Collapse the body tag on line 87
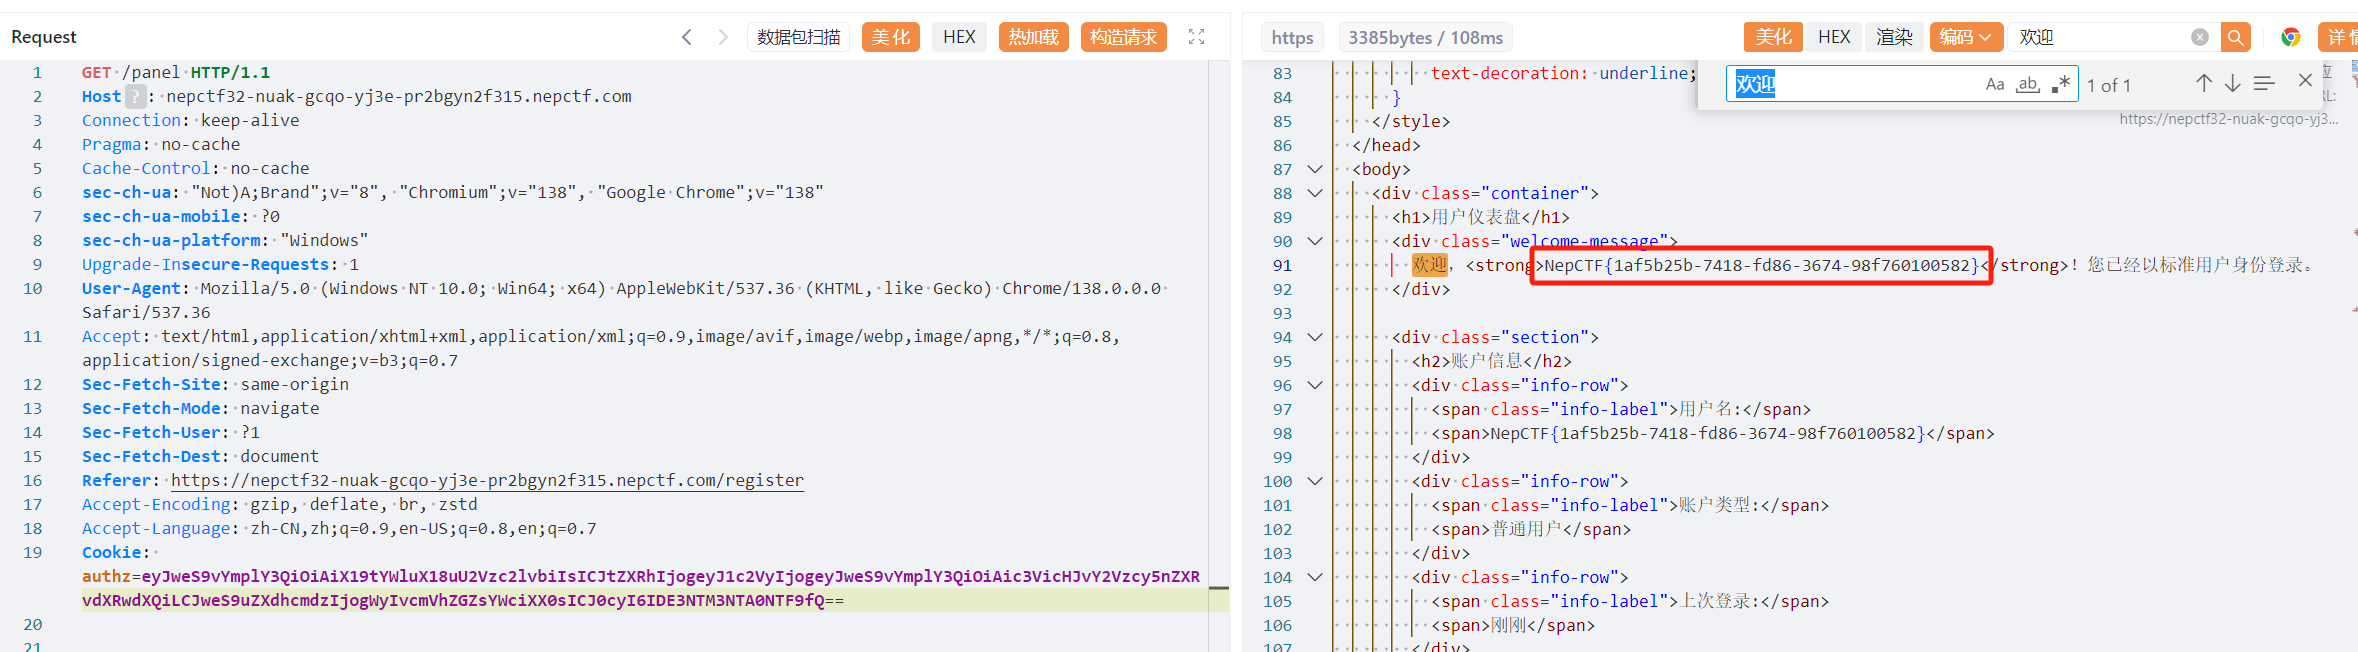The height and width of the screenshot is (652, 2358). [x=1315, y=170]
